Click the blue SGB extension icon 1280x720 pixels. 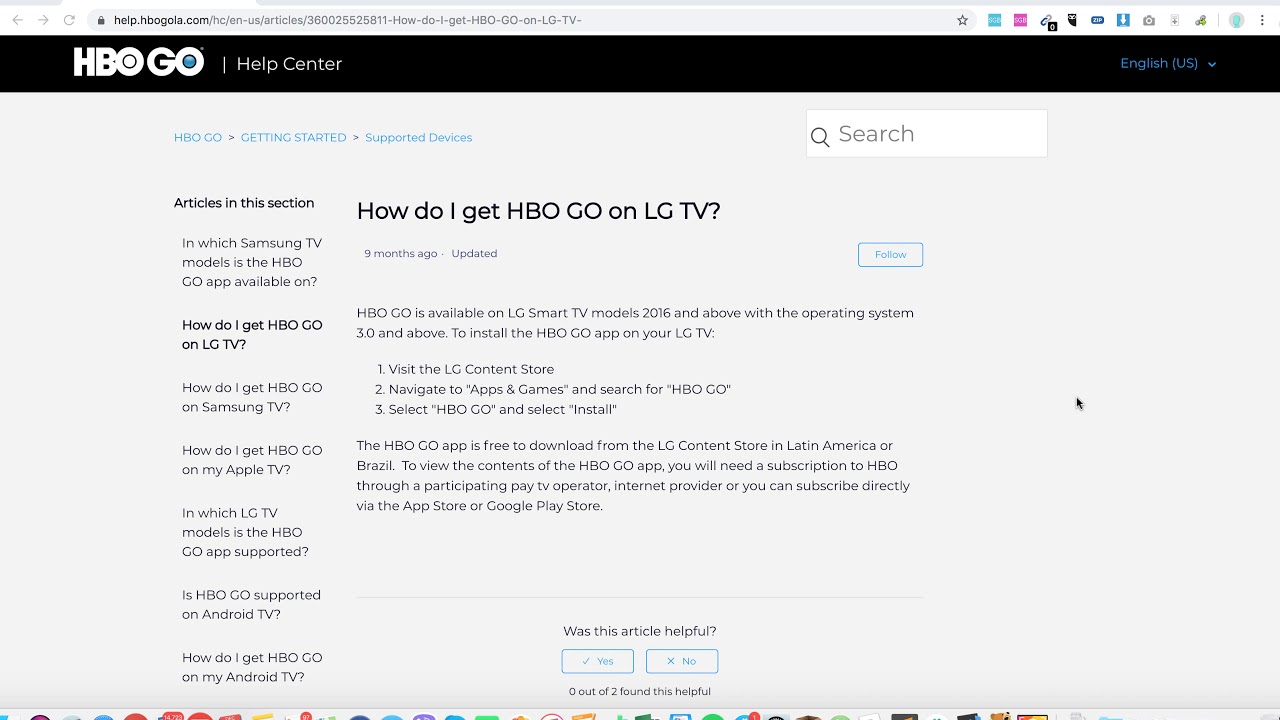click(994, 20)
